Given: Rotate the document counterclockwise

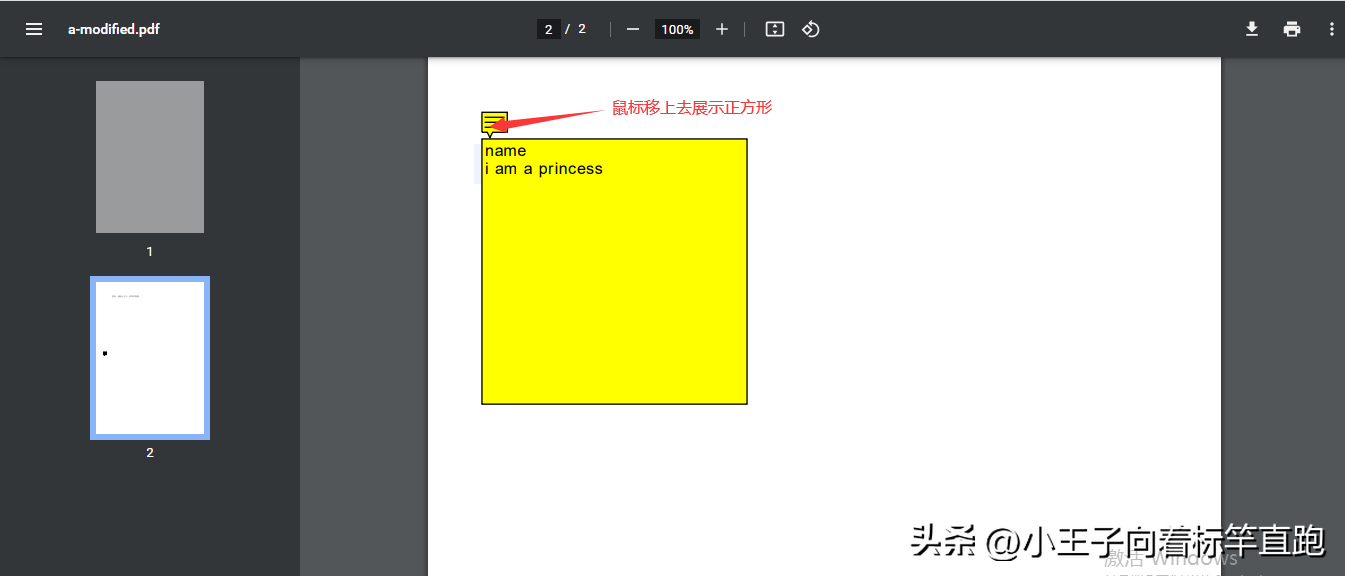Looking at the screenshot, I should 811,29.
